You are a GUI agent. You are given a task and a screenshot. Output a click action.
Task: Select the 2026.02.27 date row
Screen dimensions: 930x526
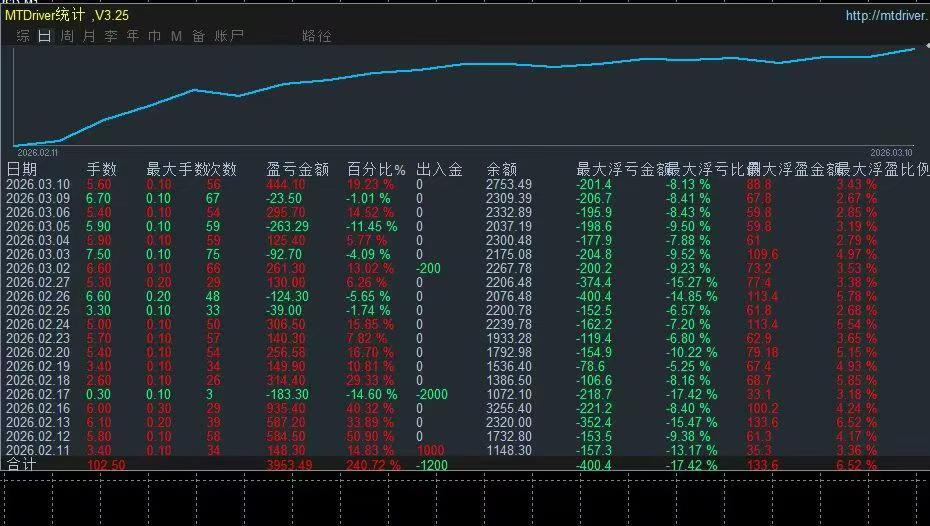click(38, 282)
